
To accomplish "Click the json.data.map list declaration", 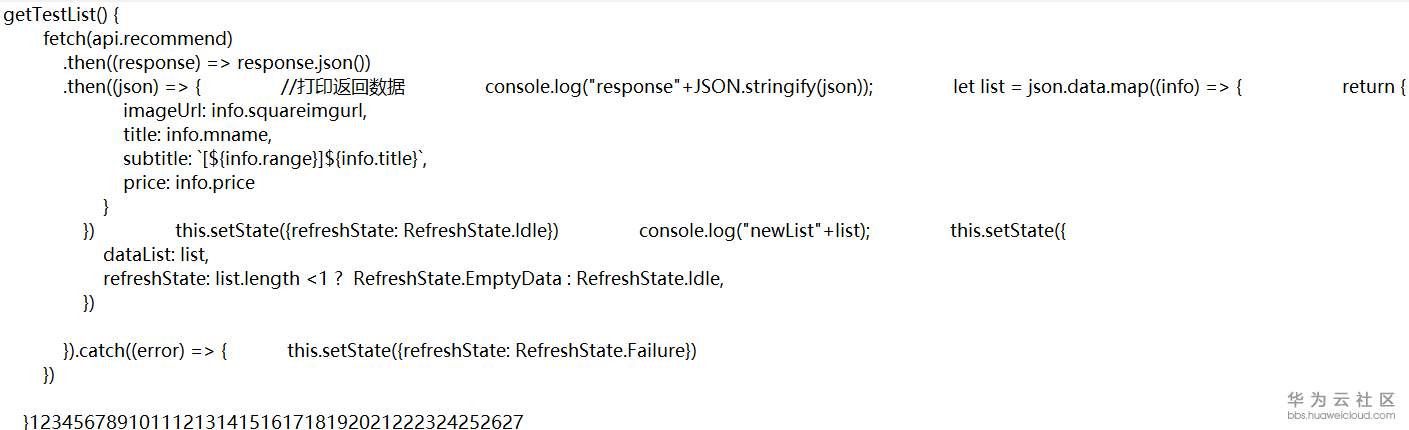I will pos(1097,87).
